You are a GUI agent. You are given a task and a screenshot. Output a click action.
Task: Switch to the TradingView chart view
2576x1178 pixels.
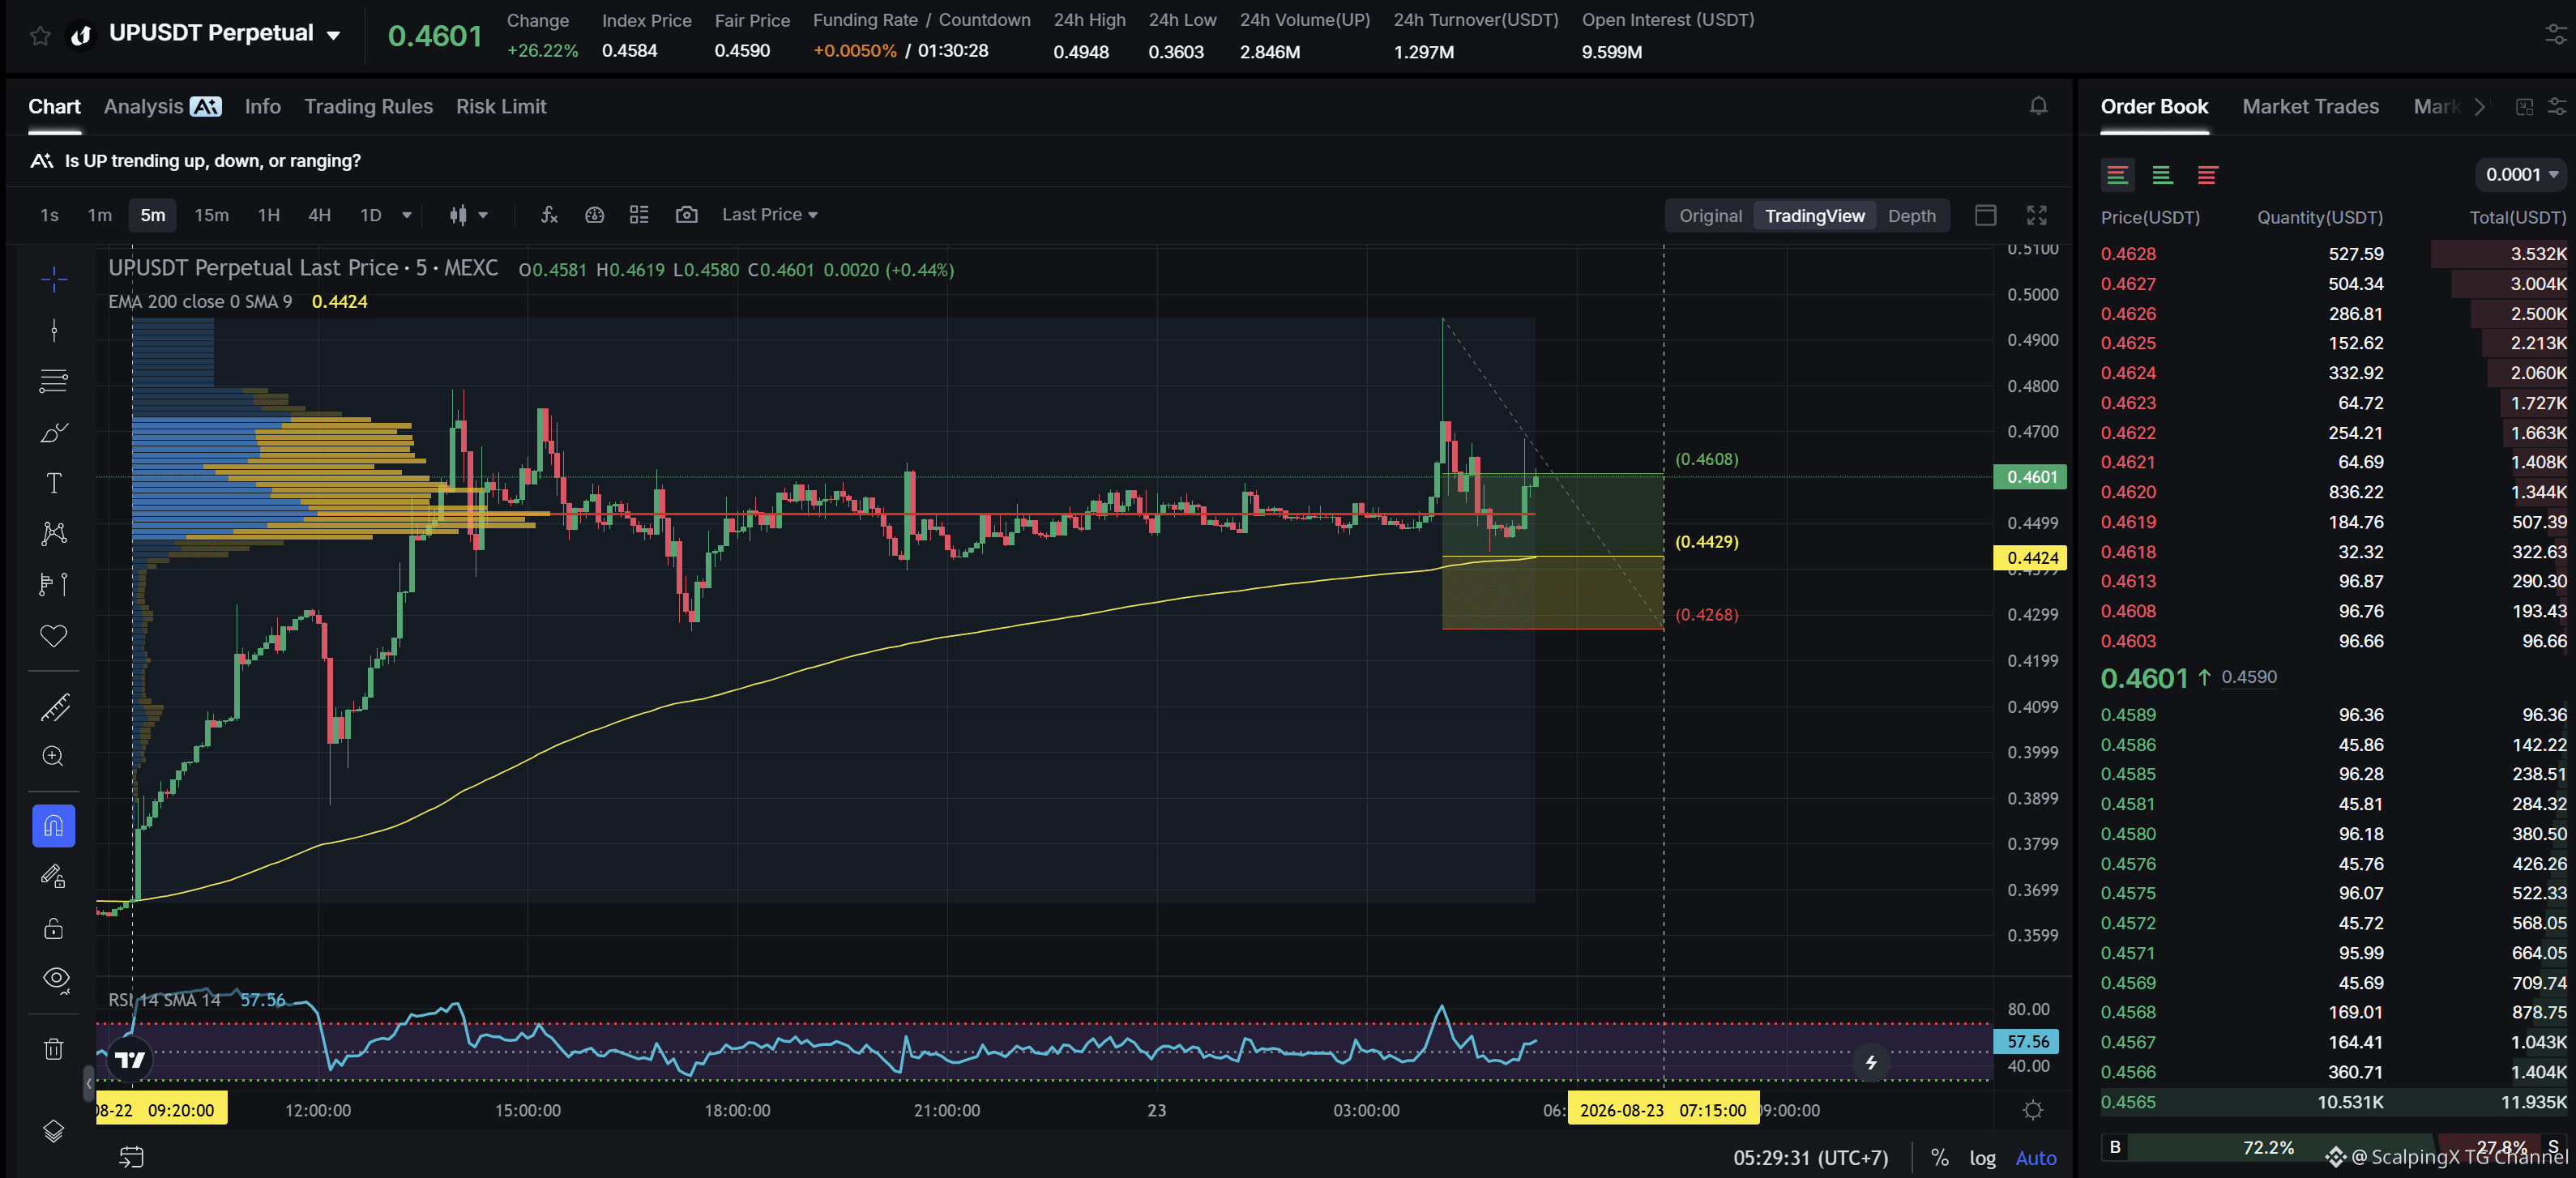1814,216
